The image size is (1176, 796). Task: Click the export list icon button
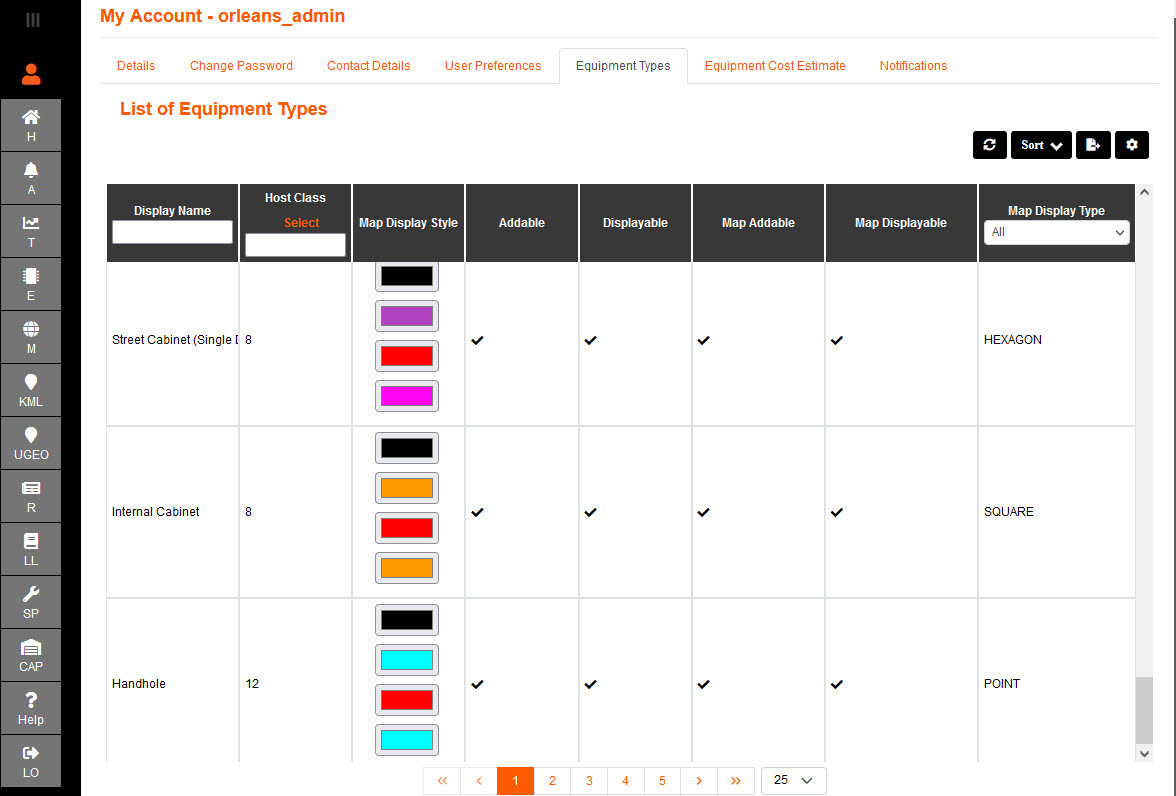coord(1093,145)
